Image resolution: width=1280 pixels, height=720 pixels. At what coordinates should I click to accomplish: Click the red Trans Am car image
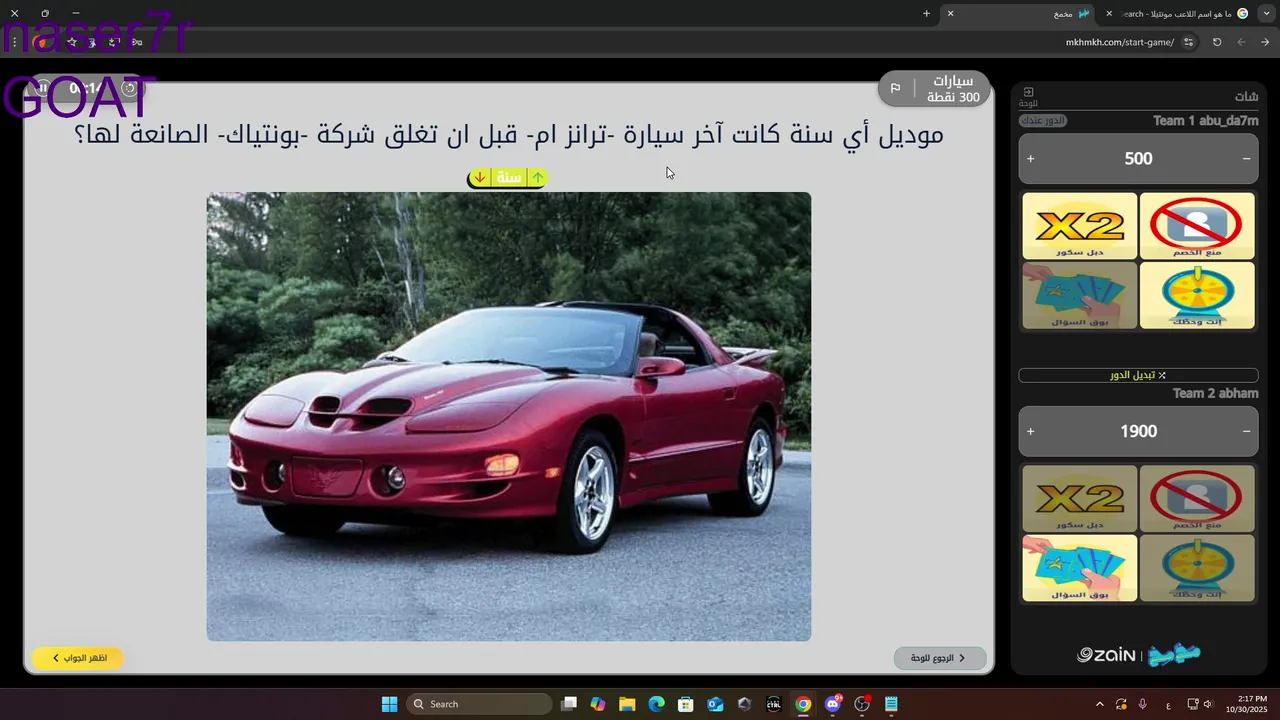point(509,416)
